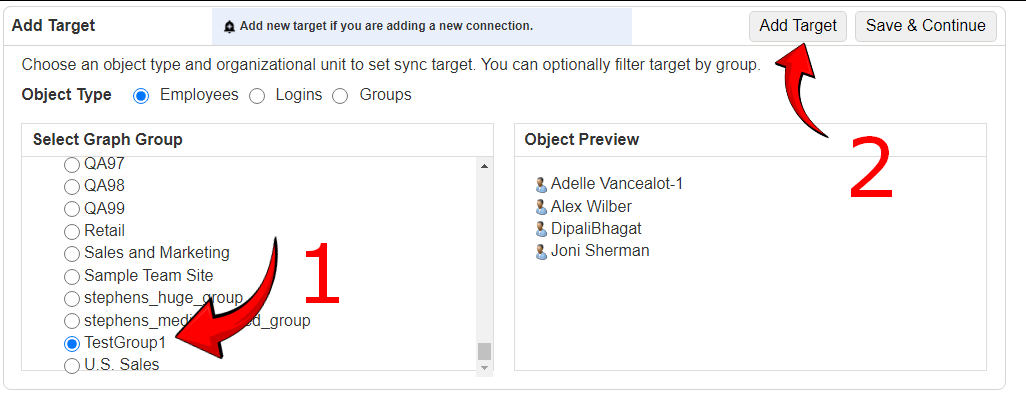Click the group list scrollbar thumb
Image resolution: width=1026 pixels, height=400 pixels.
pos(484,352)
